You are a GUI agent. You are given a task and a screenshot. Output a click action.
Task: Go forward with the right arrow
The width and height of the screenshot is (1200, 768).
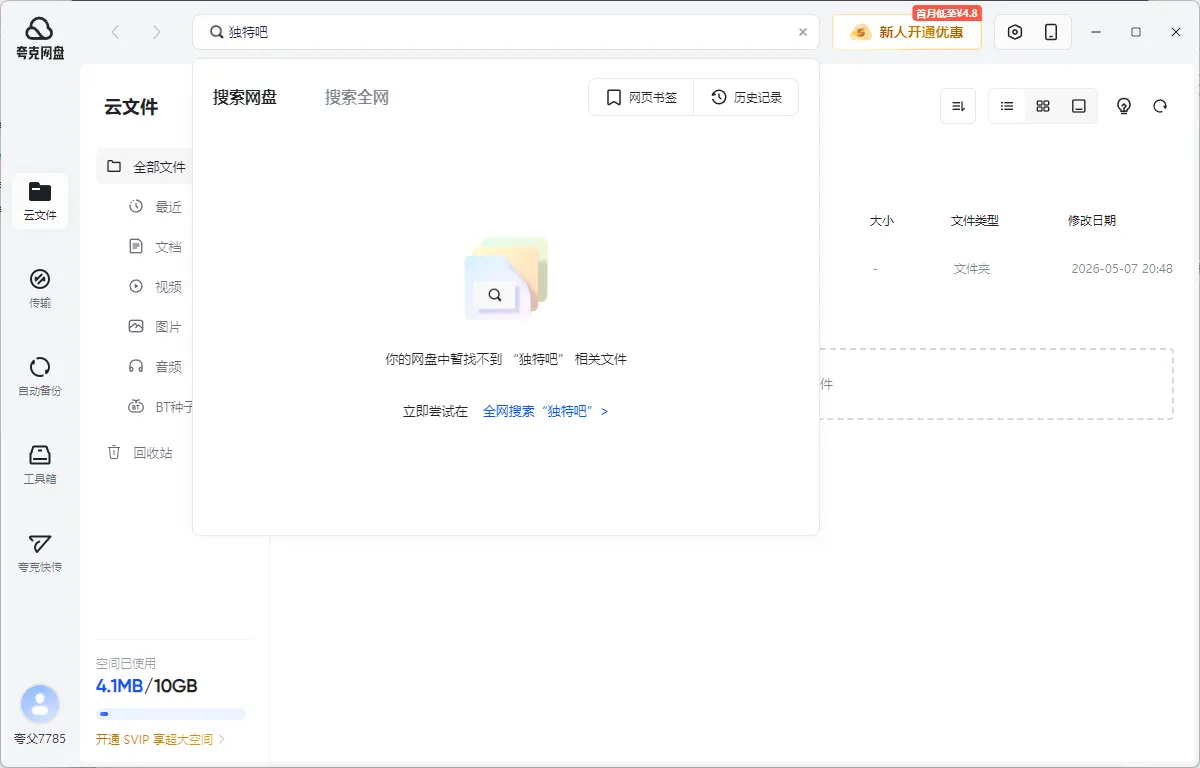156,32
